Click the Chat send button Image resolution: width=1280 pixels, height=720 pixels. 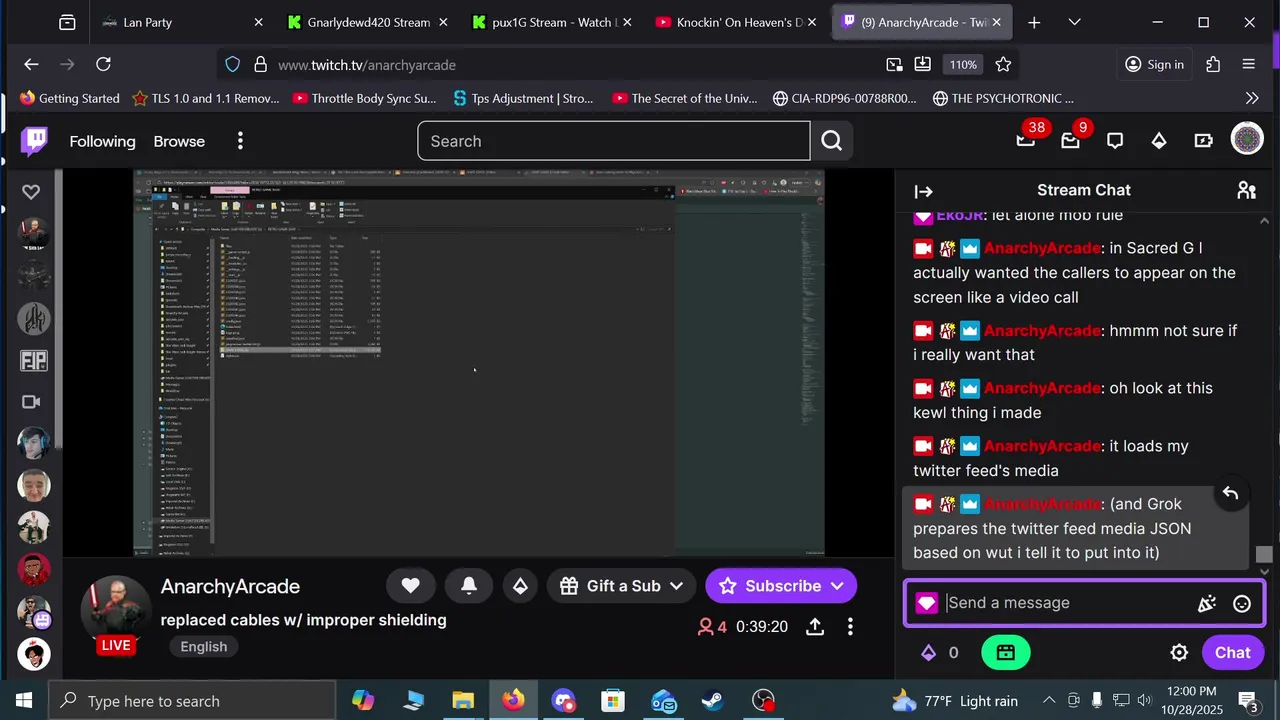click(1232, 653)
